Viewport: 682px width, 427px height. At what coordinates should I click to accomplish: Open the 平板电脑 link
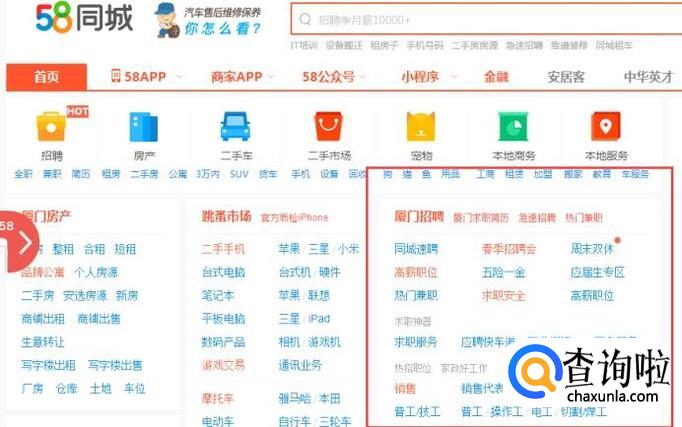click(223, 319)
